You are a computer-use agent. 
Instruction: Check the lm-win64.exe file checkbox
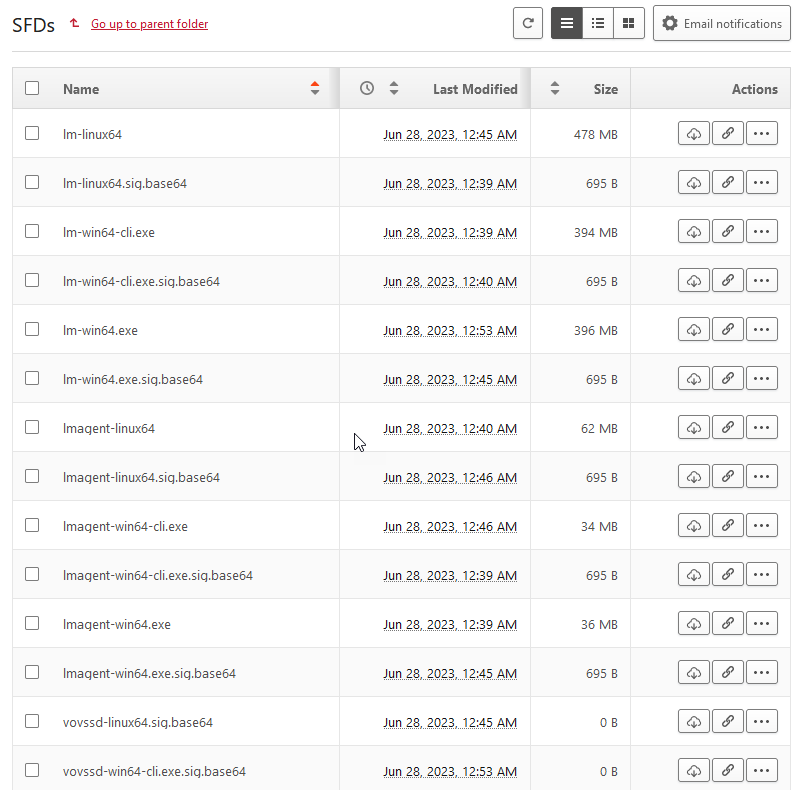32,329
